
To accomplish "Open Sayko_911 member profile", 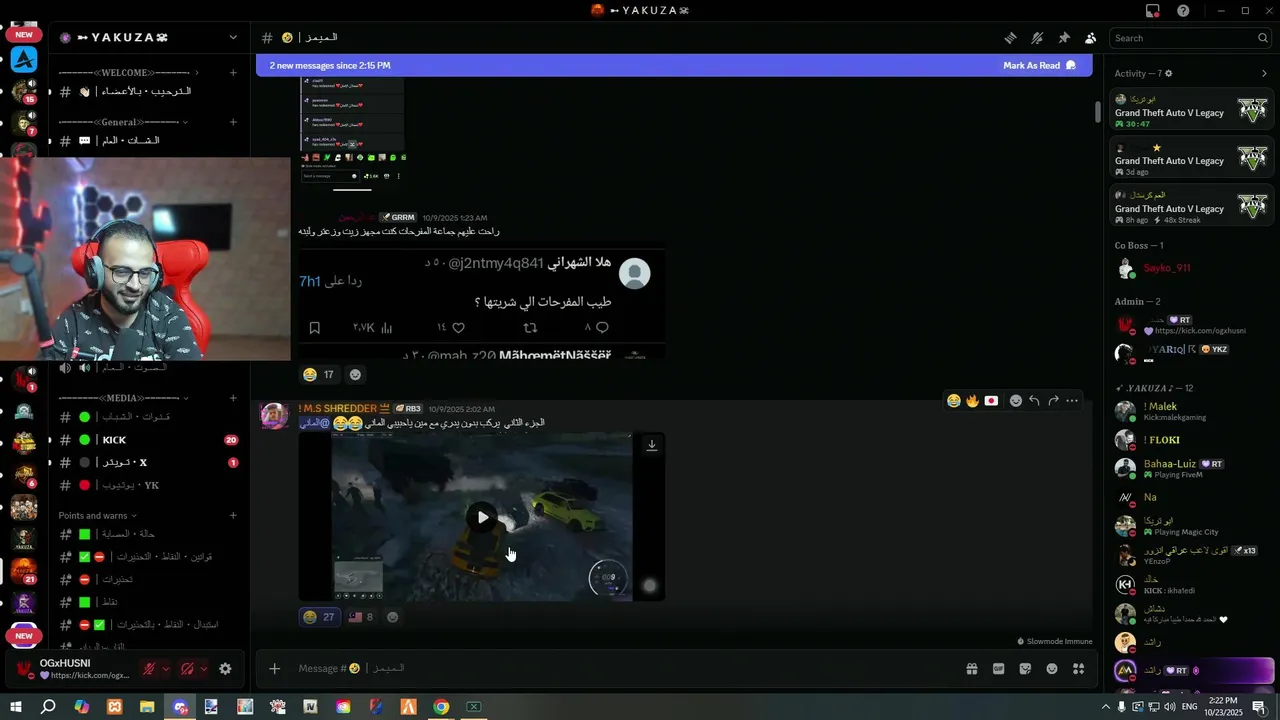I will 1190,268.
